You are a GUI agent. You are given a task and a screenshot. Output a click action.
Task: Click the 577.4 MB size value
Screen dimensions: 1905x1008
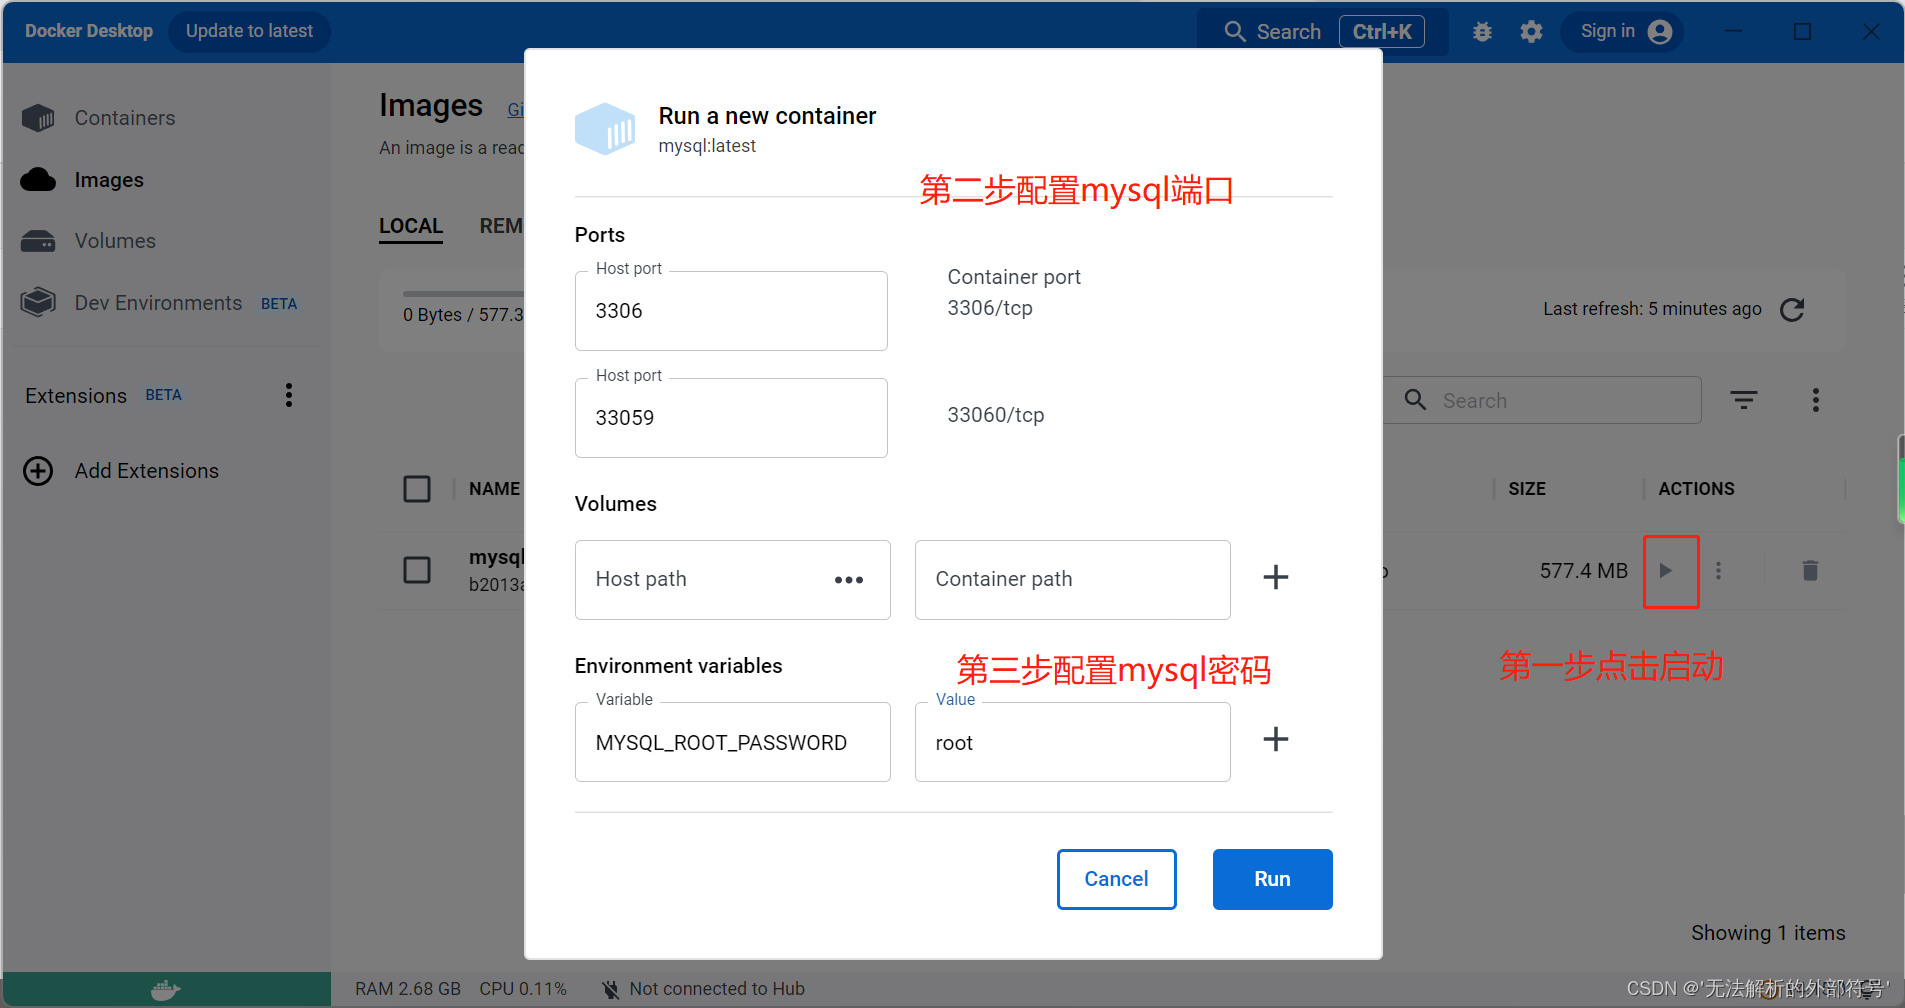tap(1584, 571)
